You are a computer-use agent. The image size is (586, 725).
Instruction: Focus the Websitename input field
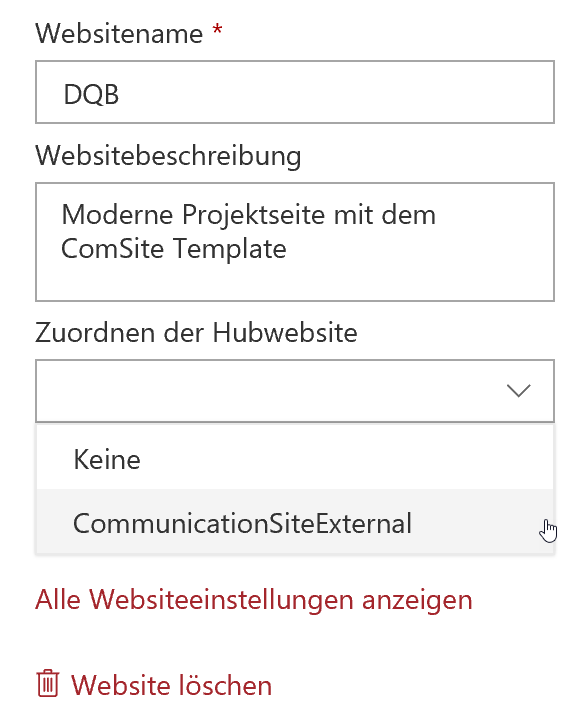295,92
